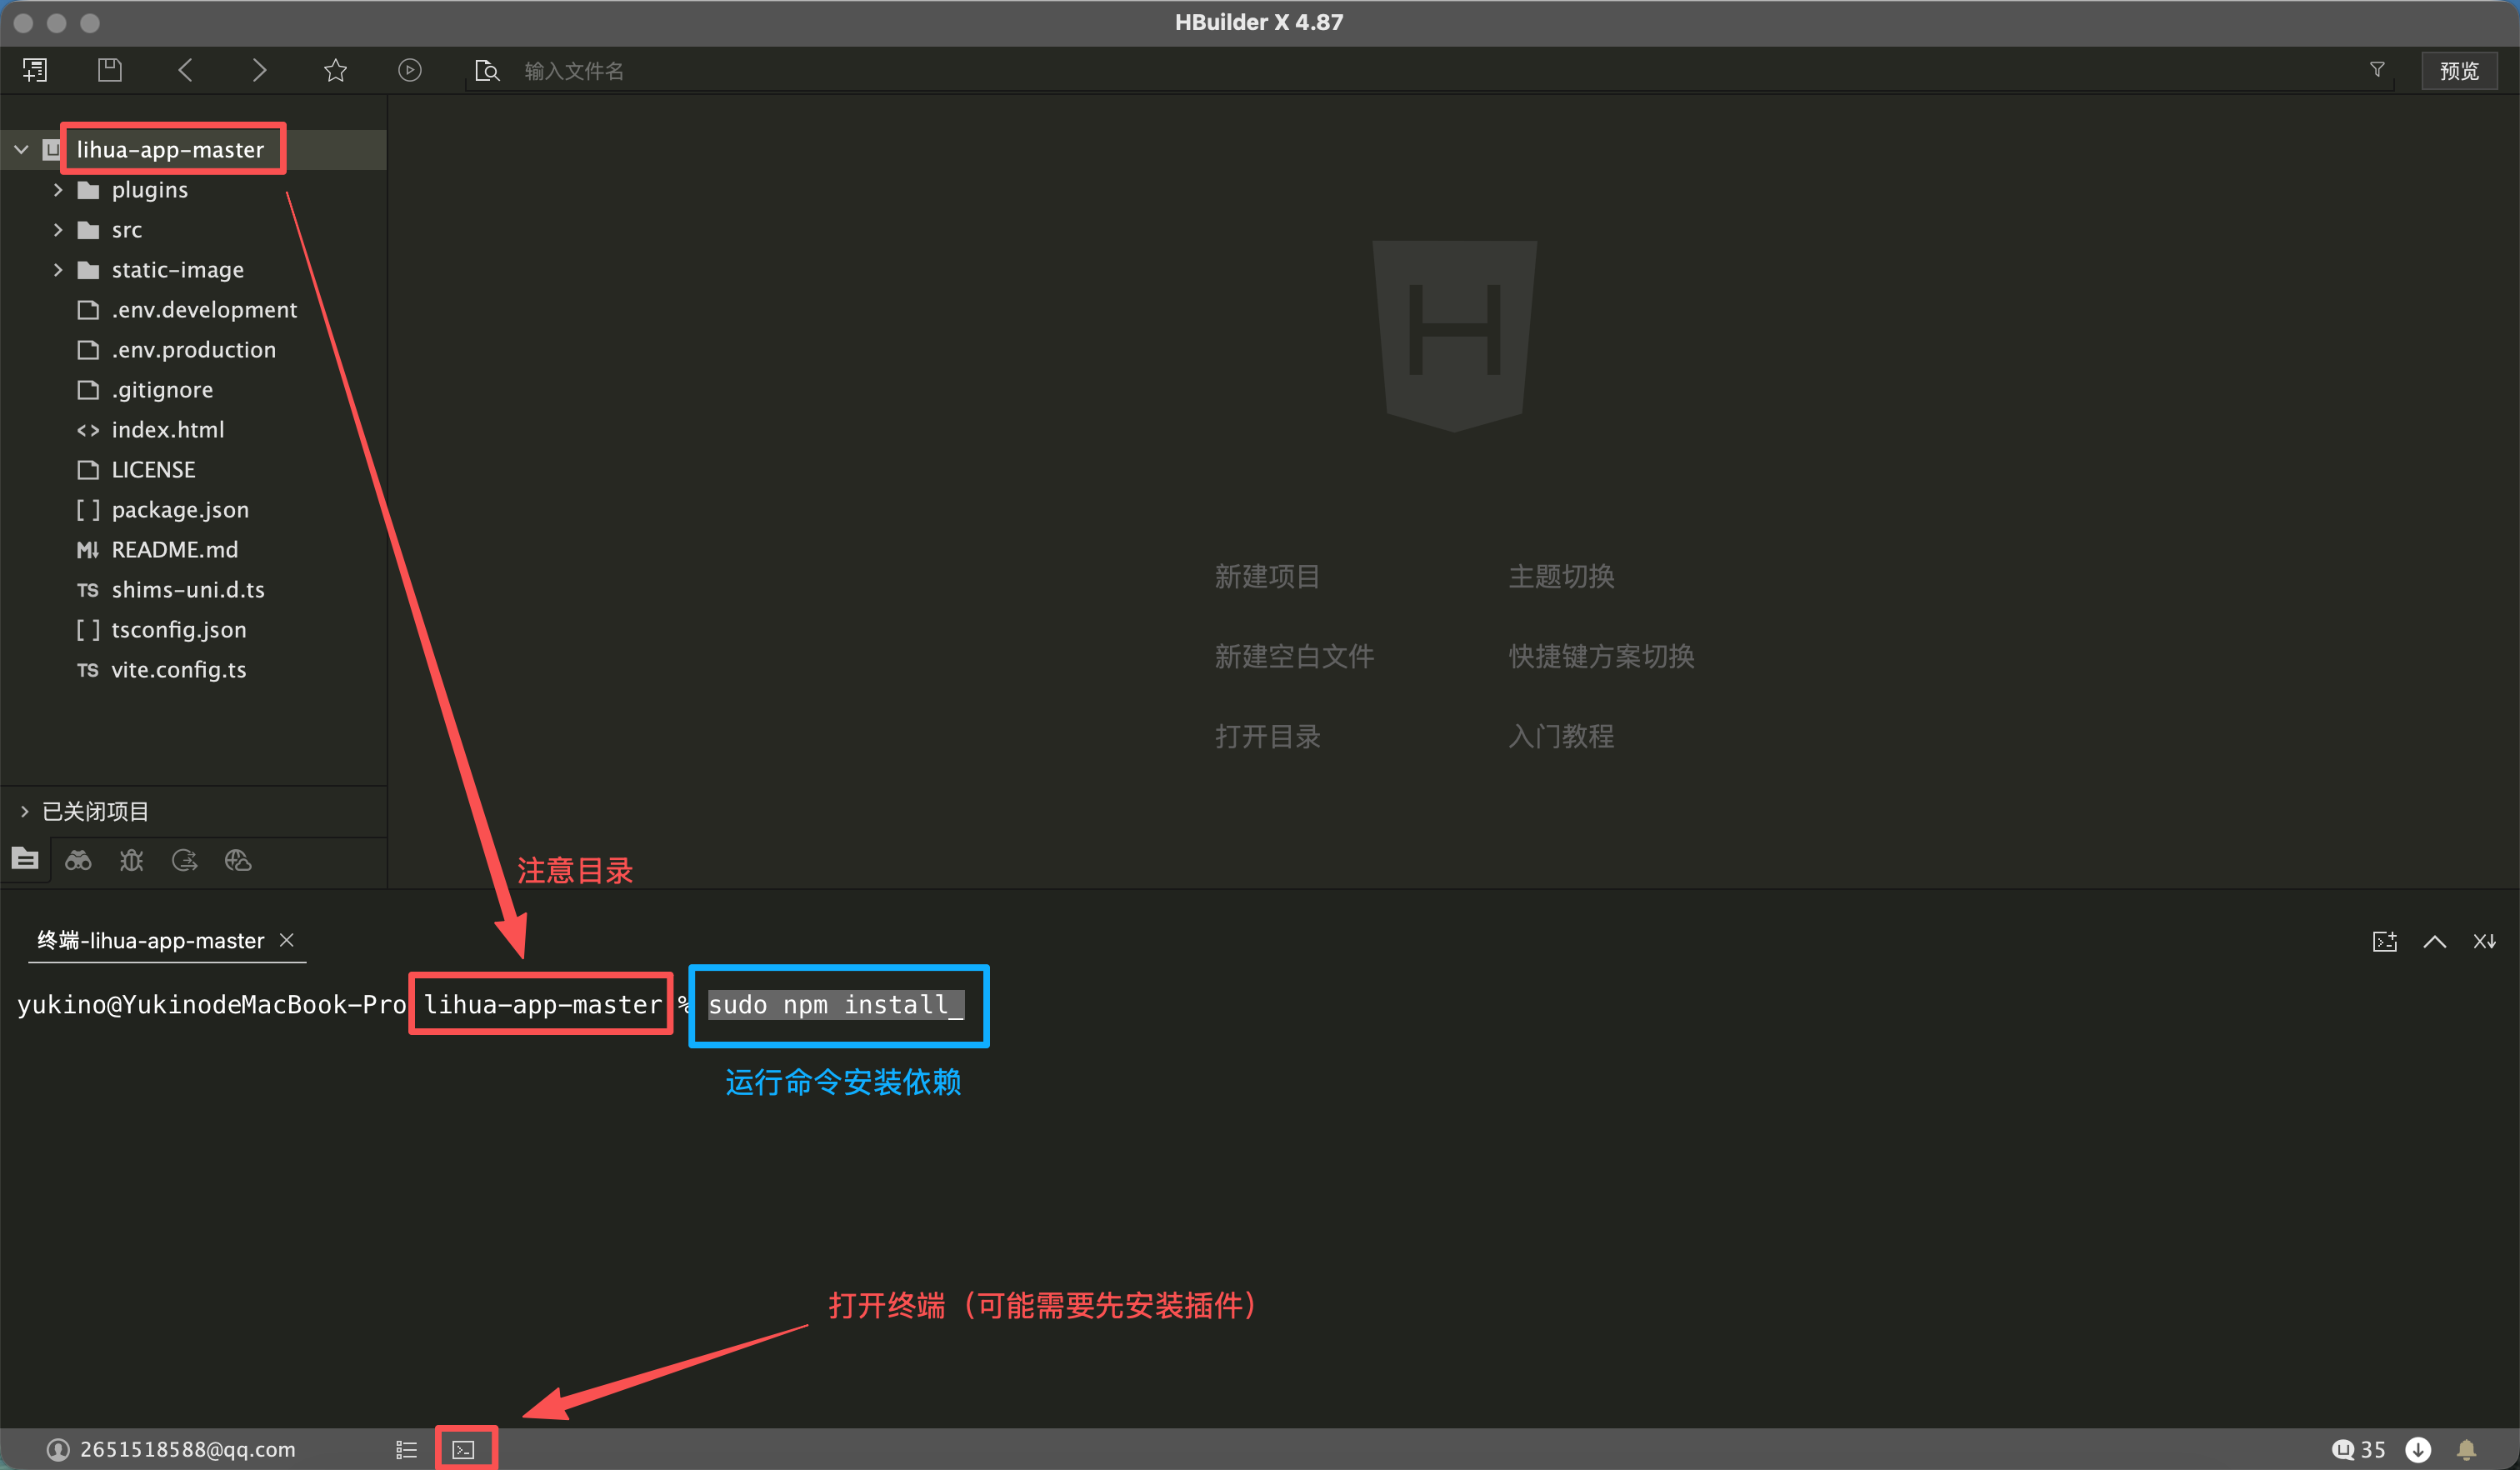Toggle the document outline icon in status bar

coord(406,1449)
